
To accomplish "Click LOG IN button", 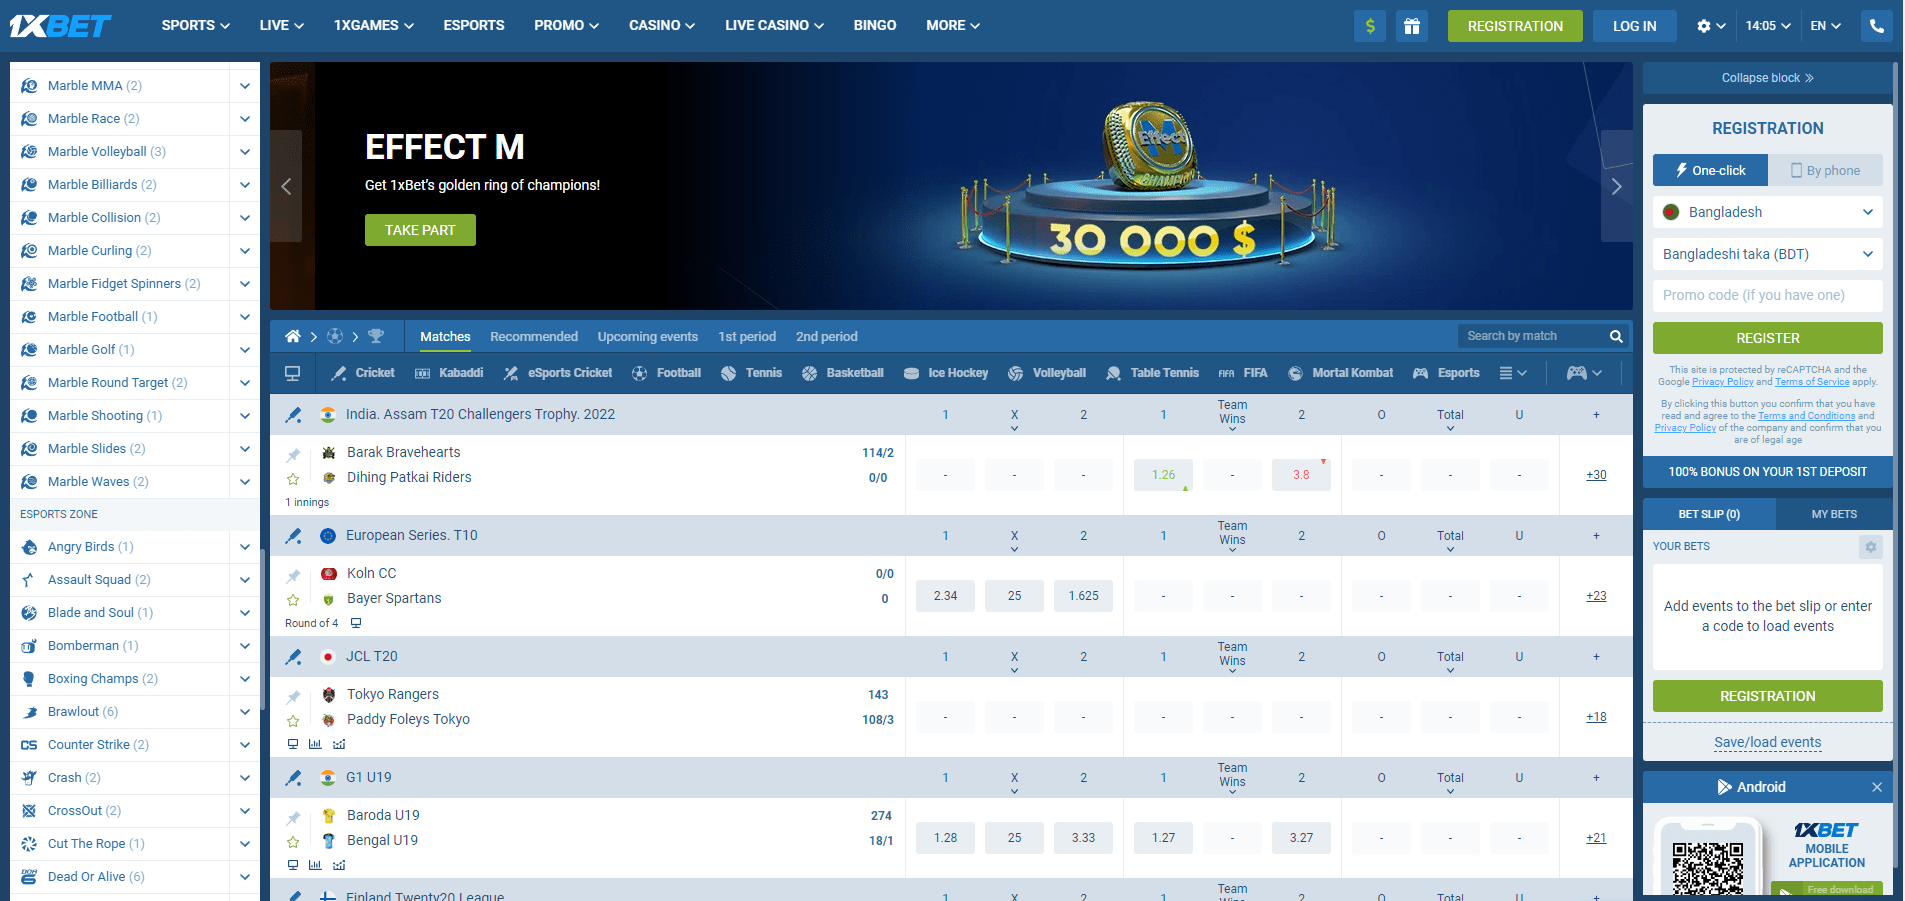I will 1634,26.
